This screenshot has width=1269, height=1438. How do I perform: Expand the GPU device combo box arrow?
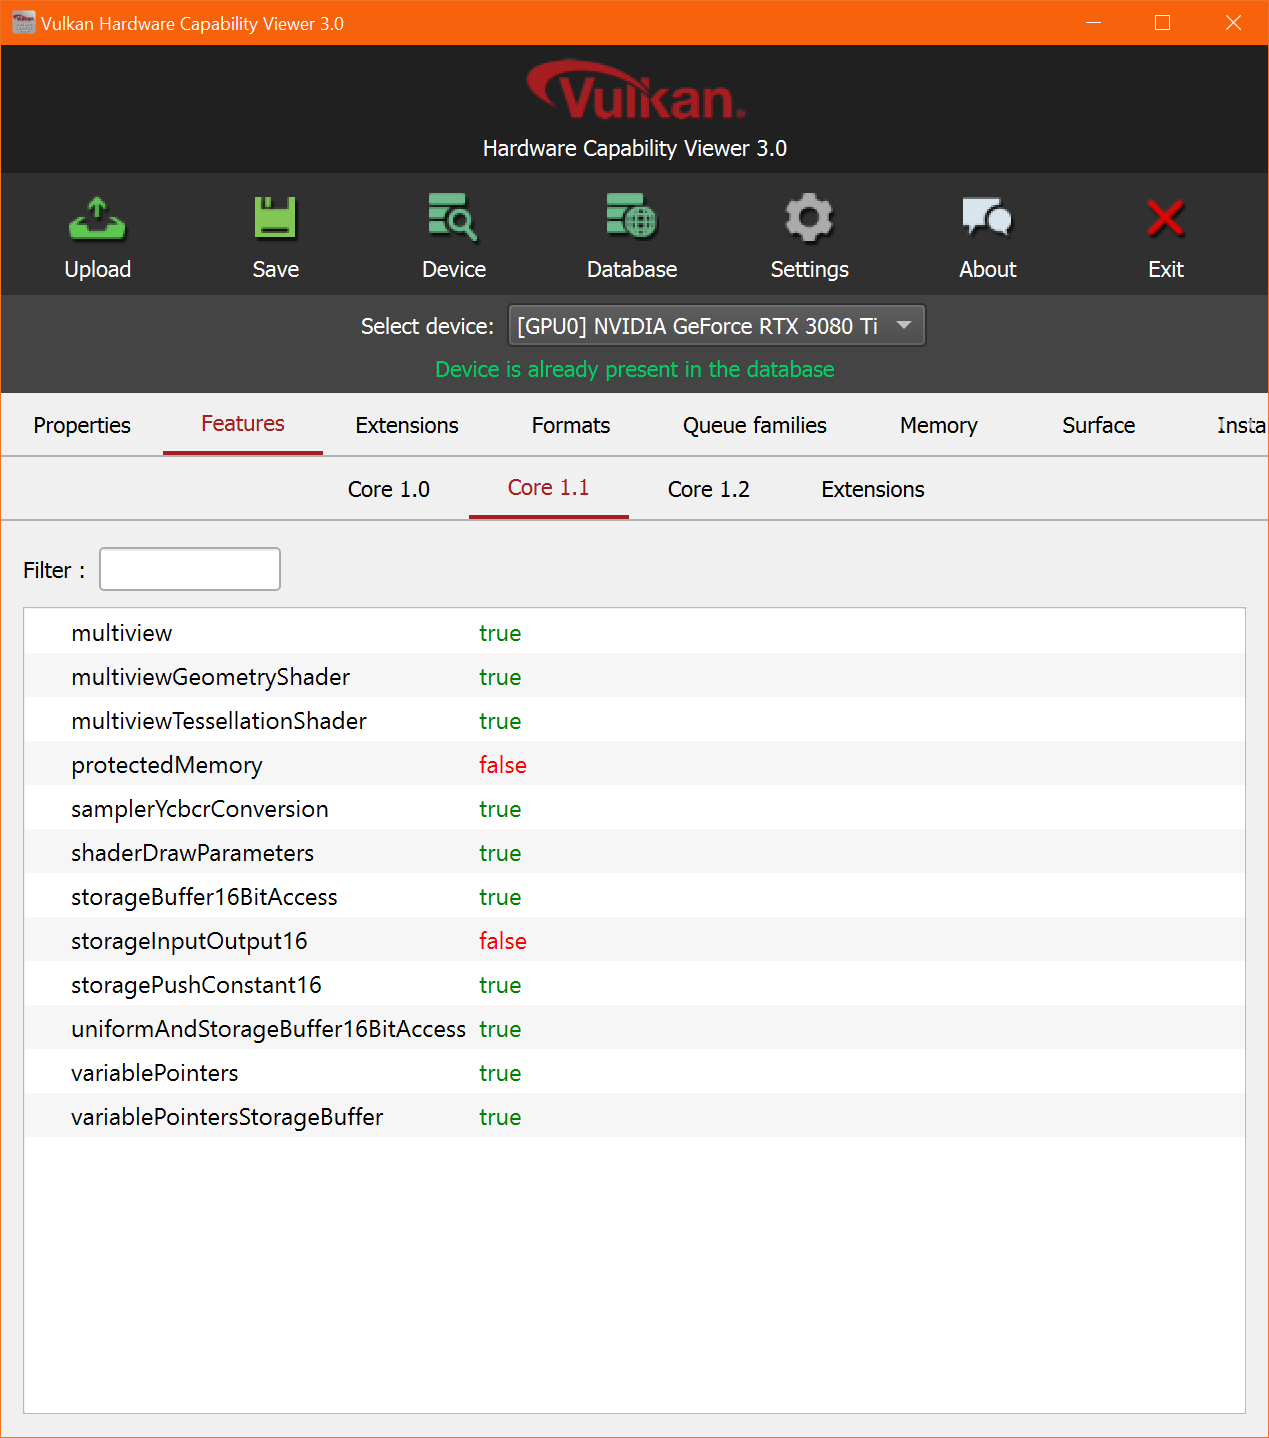tap(903, 325)
